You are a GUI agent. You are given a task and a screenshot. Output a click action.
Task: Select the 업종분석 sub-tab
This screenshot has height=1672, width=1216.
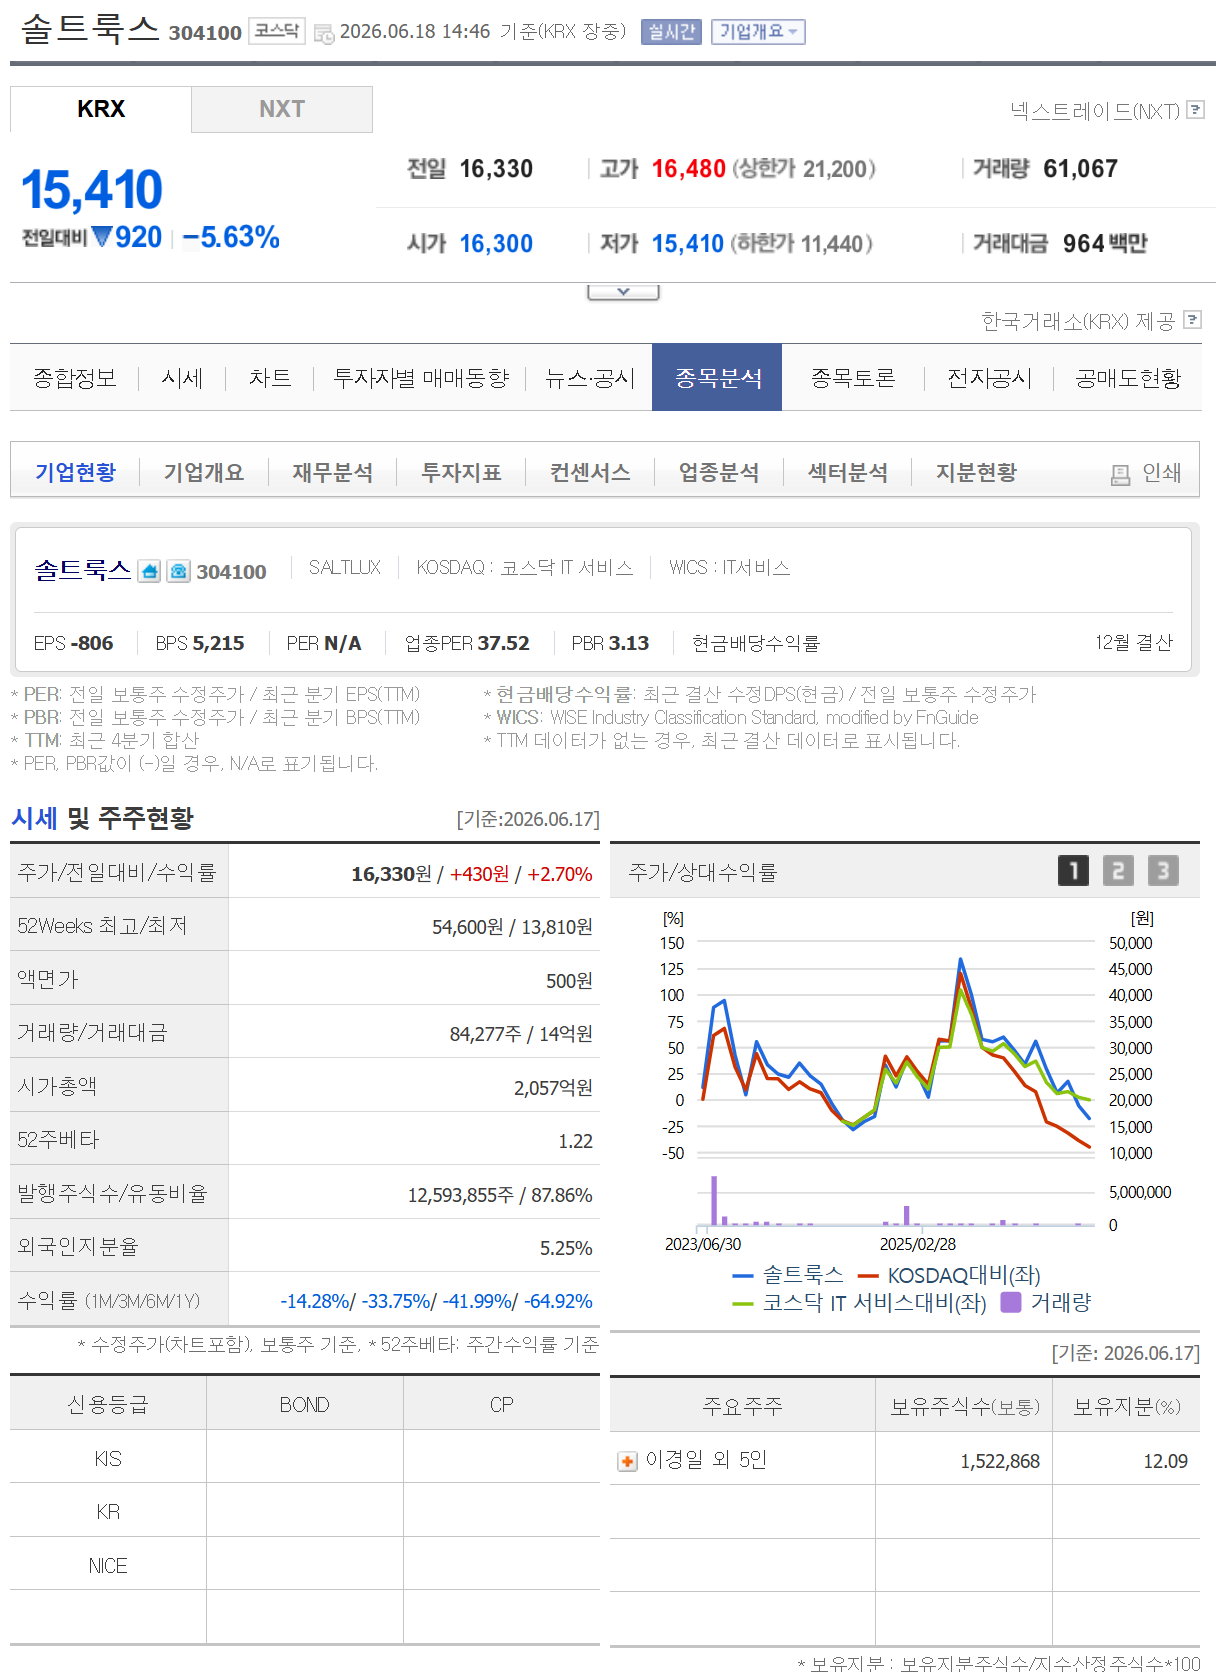(719, 472)
